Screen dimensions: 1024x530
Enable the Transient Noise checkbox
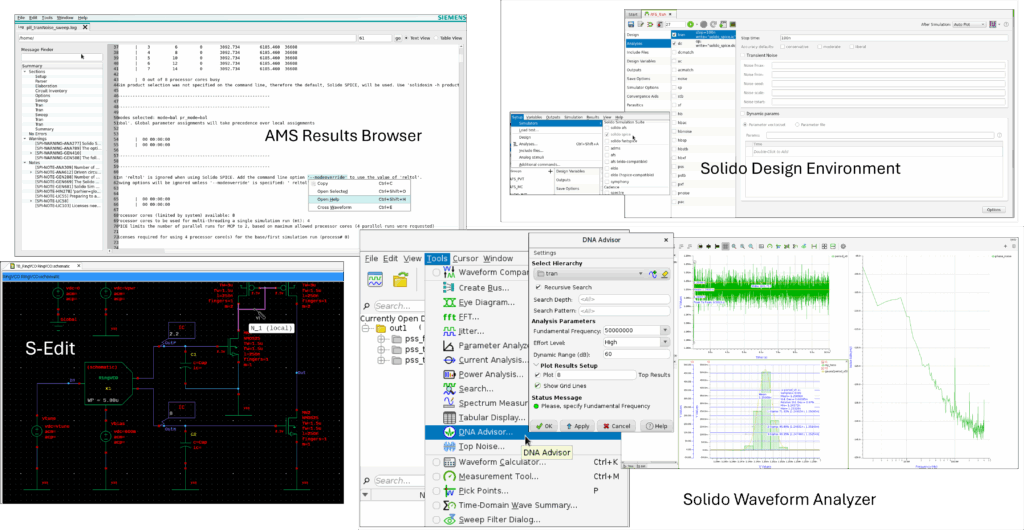pos(742,55)
